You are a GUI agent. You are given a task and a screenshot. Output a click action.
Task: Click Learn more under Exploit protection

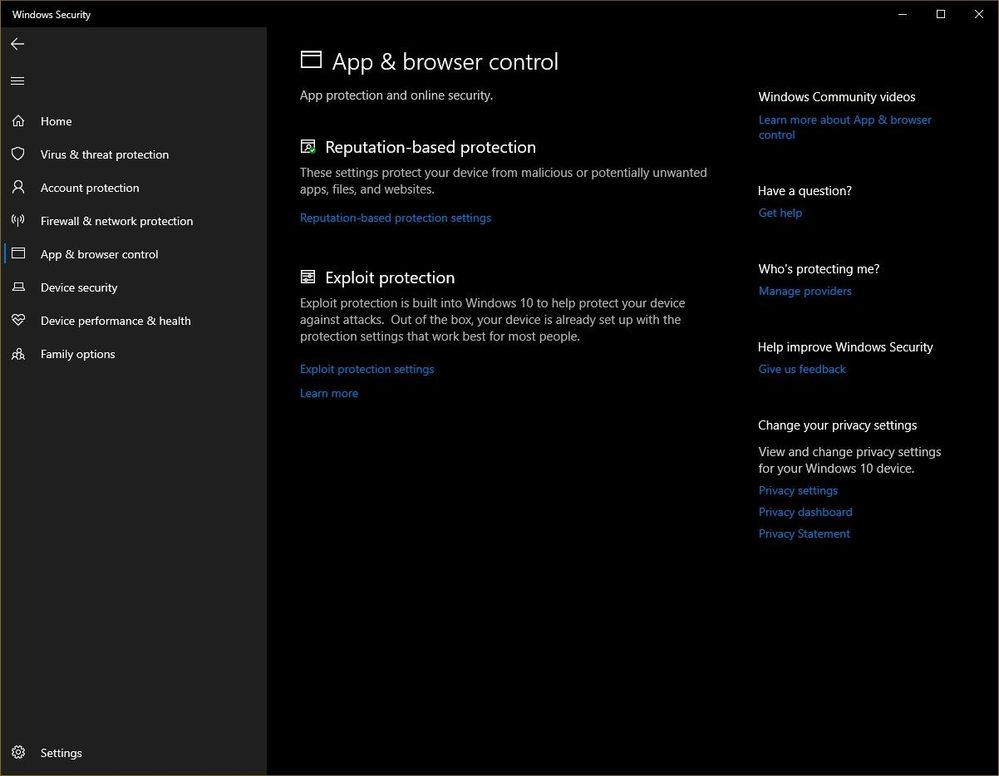[329, 393]
